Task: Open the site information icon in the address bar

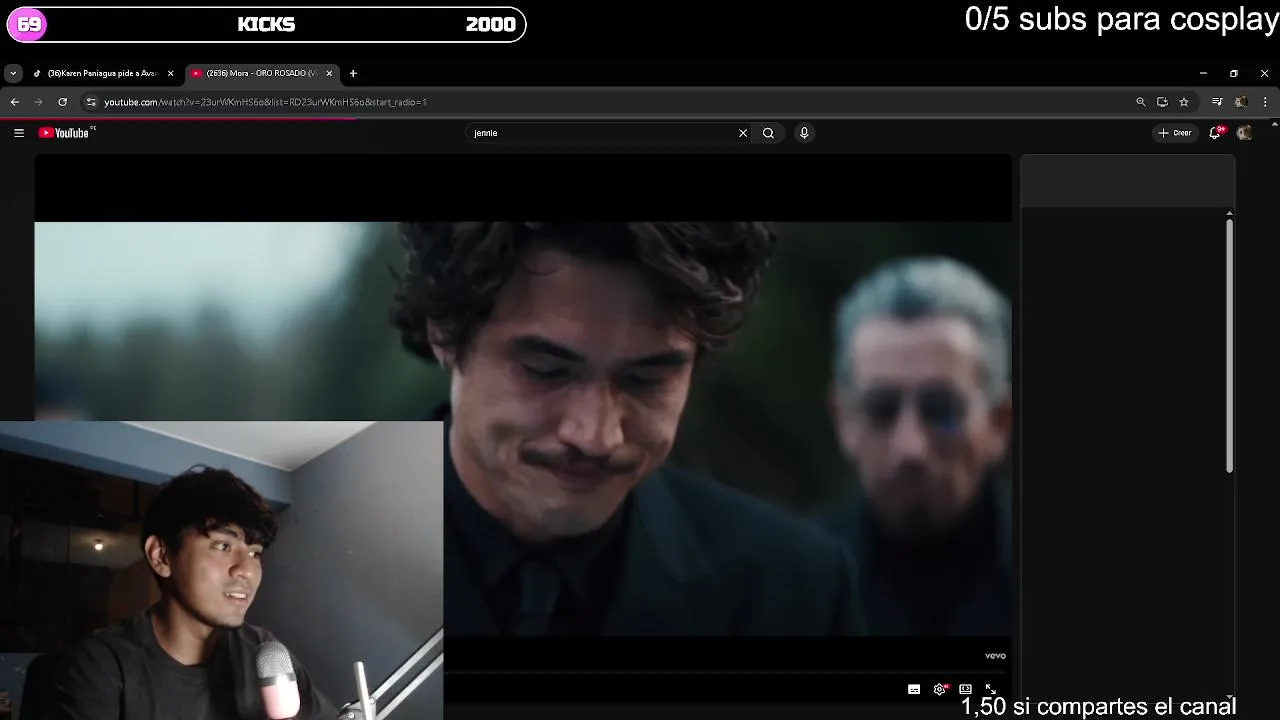Action: pyautogui.click(x=91, y=102)
